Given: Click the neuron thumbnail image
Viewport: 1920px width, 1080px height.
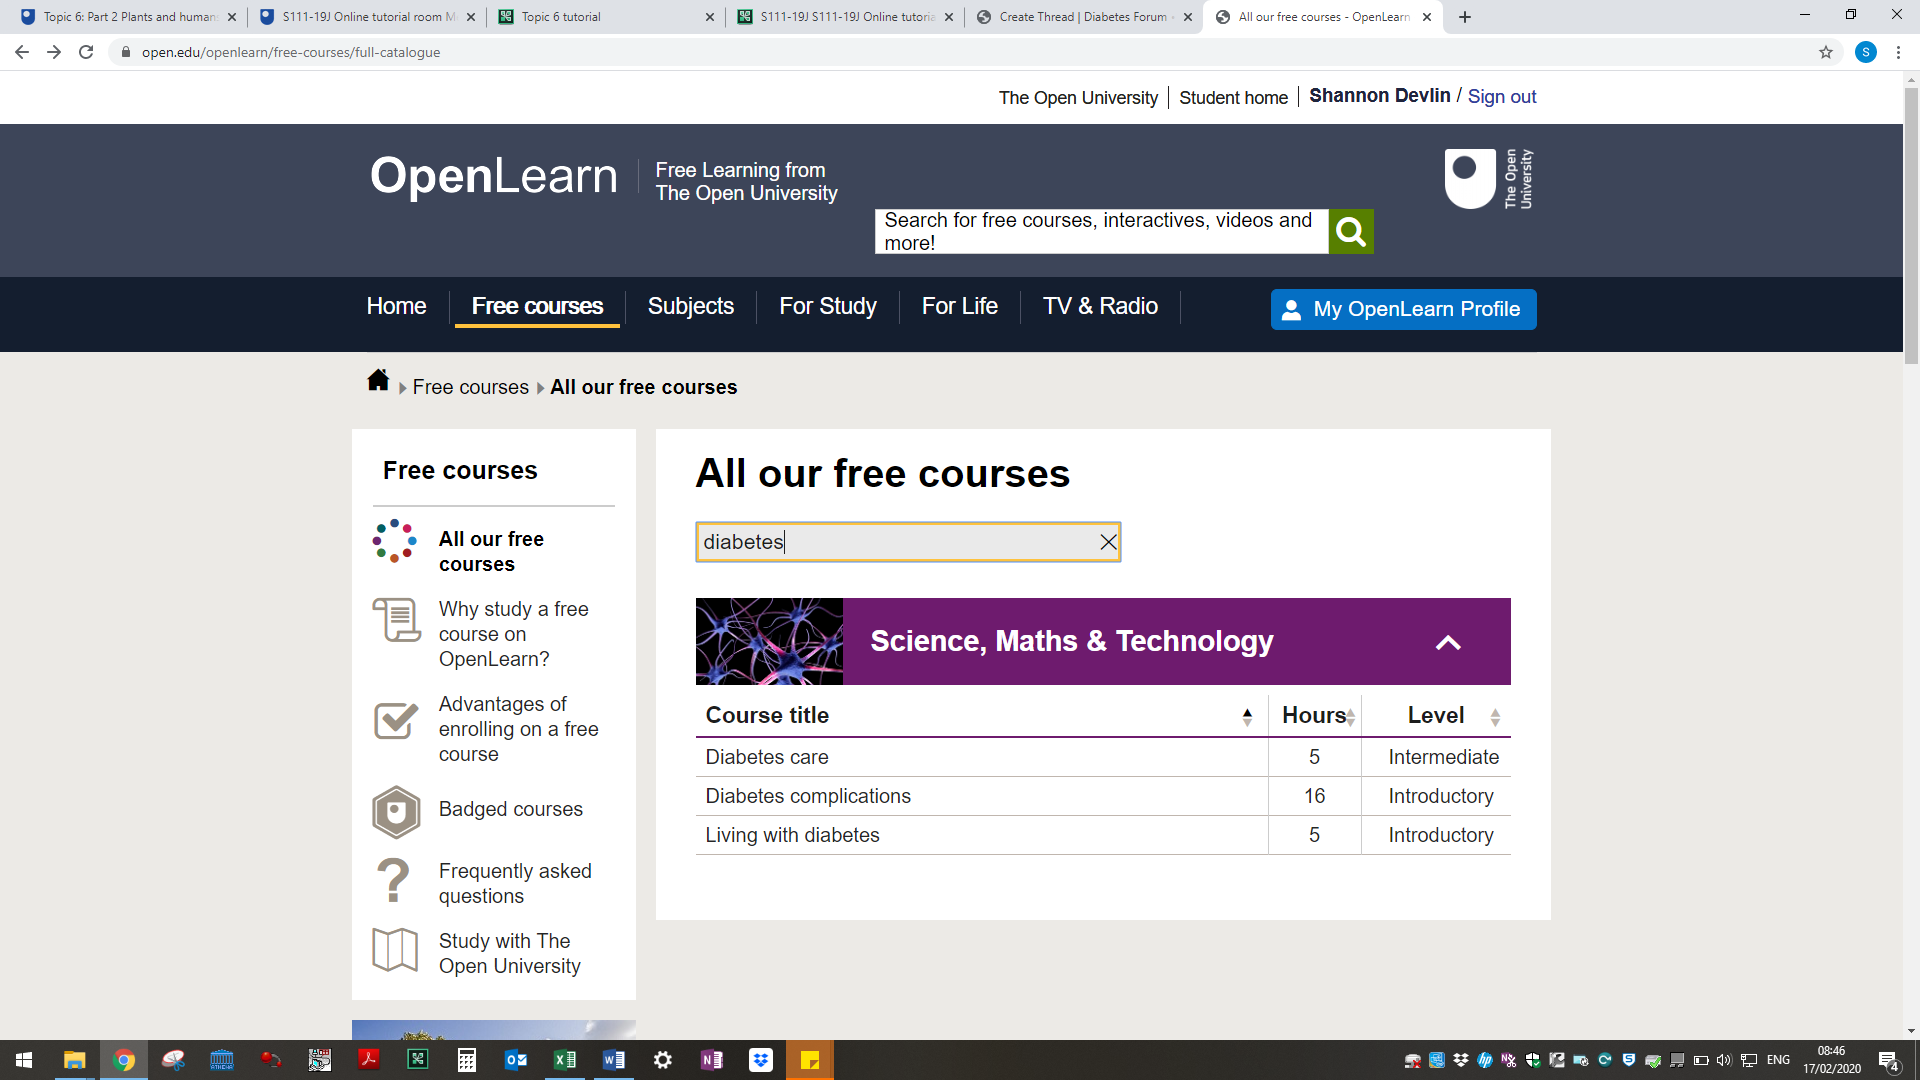Looking at the screenshot, I should click(x=769, y=642).
